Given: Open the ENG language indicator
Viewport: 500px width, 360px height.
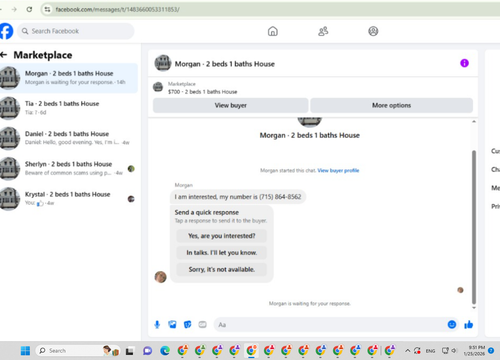Looking at the screenshot, I should [430, 351].
